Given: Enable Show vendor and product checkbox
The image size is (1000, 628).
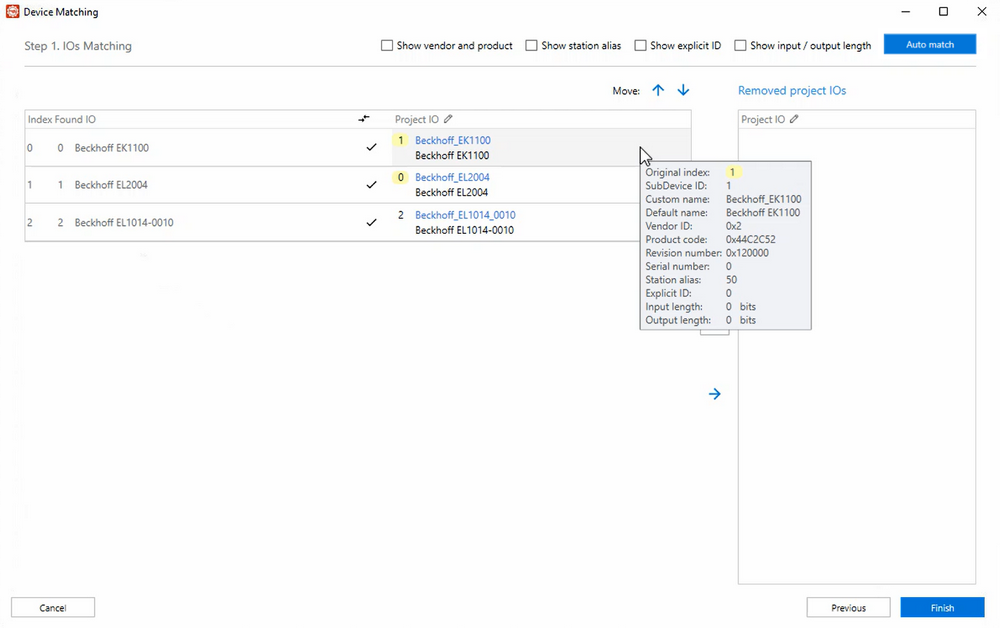Looking at the screenshot, I should pyautogui.click(x=387, y=46).
